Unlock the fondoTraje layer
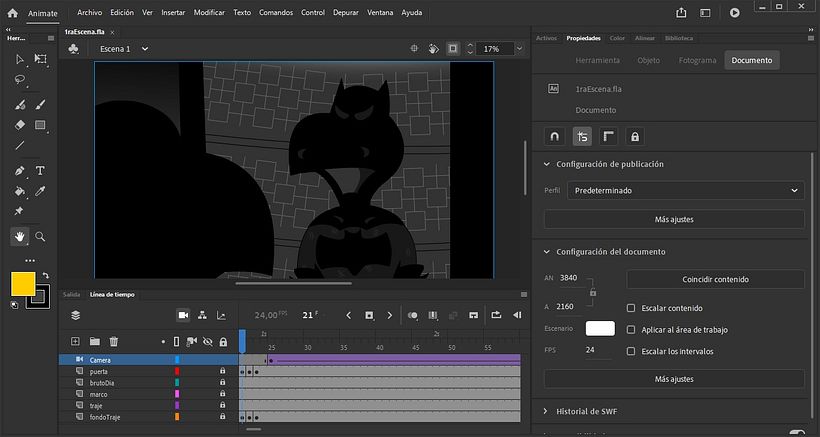The image size is (820, 437). [x=222, y=417]
